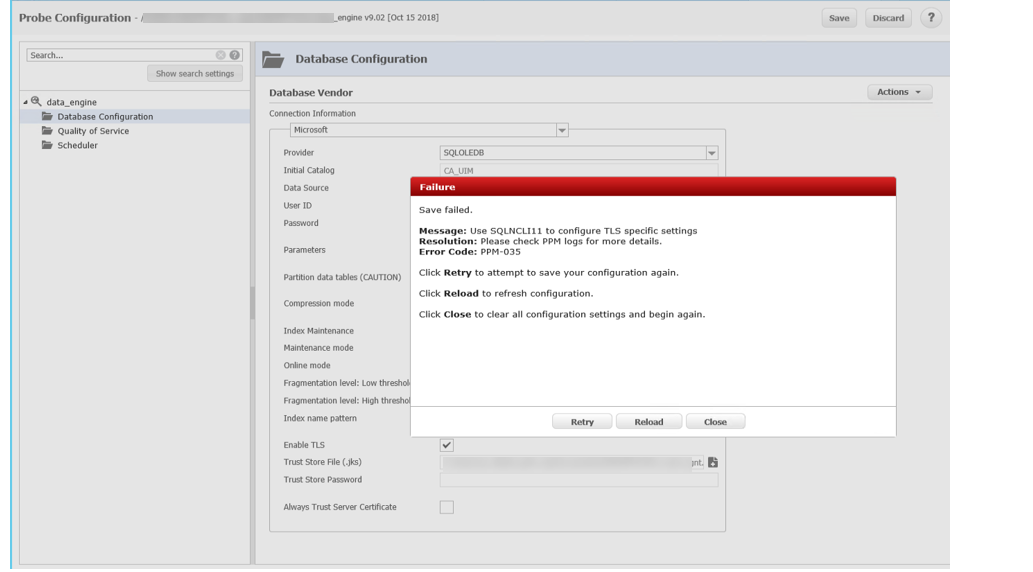
Task: Click the Show search settings button
Action: coord(195,74)
